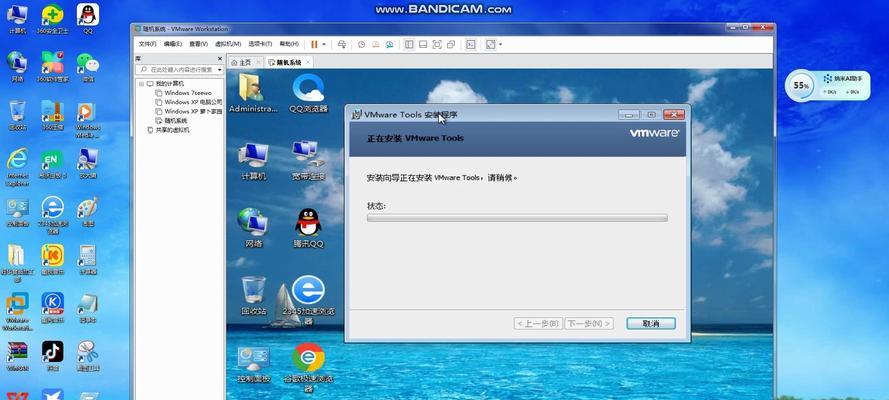Click the Unity mode toolbar icon
Image resolution: width=889 pixels, height=400 pixels.
coord(451,44)
